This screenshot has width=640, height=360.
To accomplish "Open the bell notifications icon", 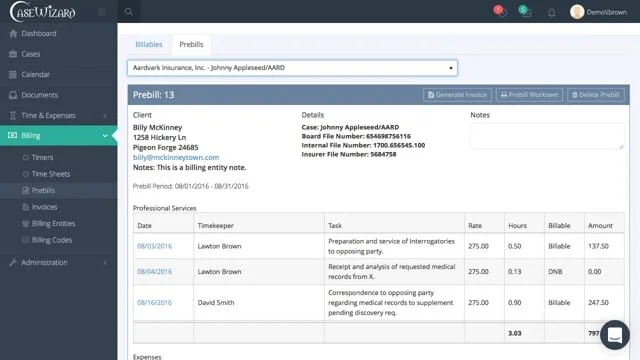I will pos(551,12).
